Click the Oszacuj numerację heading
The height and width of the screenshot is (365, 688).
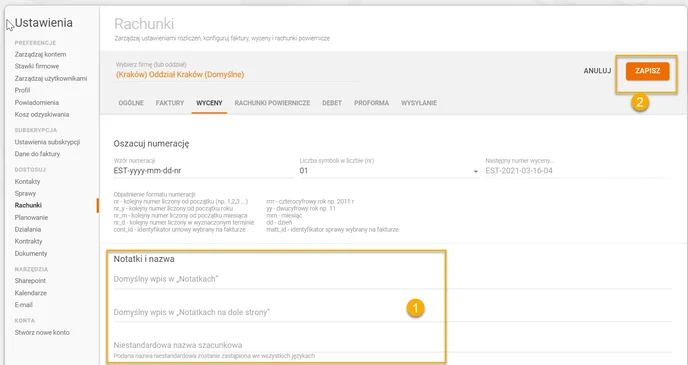coord(151,143)
